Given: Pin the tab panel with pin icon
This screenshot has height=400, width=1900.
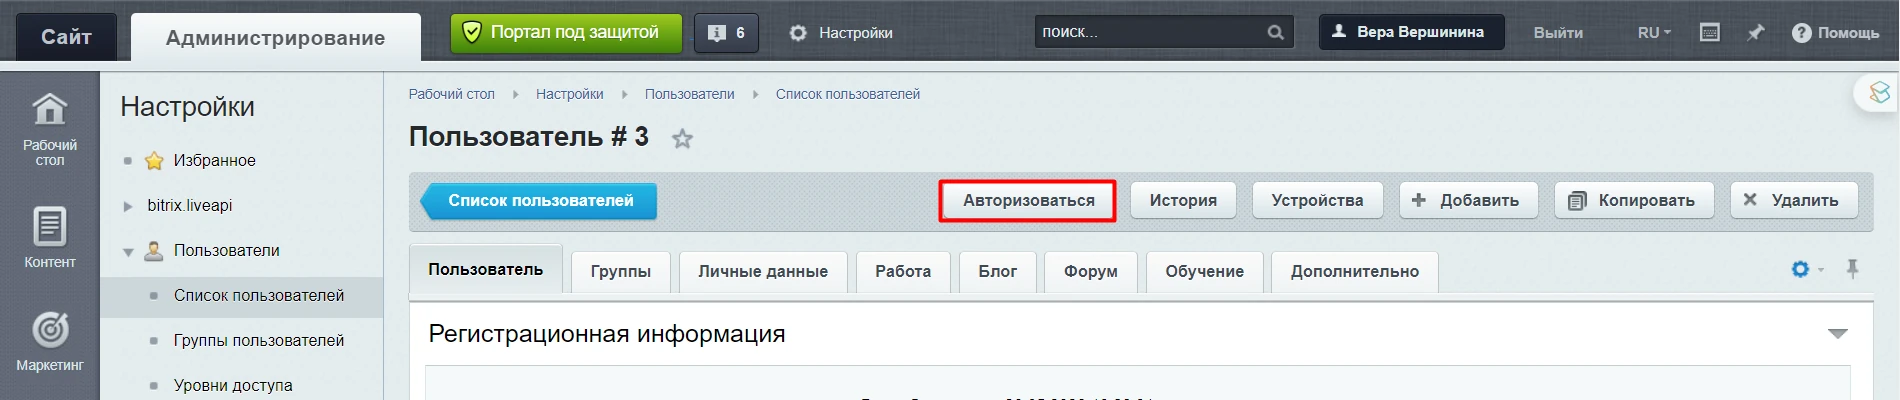Looking at the screenshot, I should click(x=1852, y=269).
